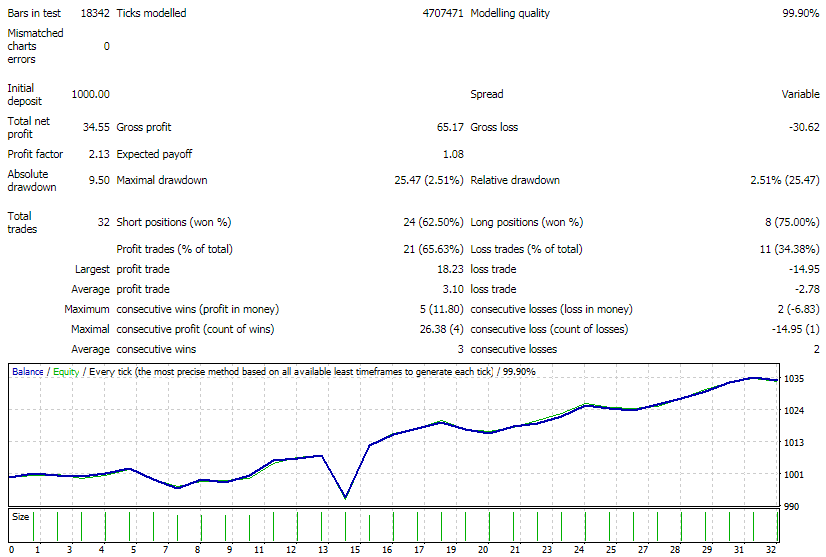The height and width of the screenshot is (557, 826).
Task: Click the Every tick method description in chart
Action: pyautogui.click(x=291, y=372)
